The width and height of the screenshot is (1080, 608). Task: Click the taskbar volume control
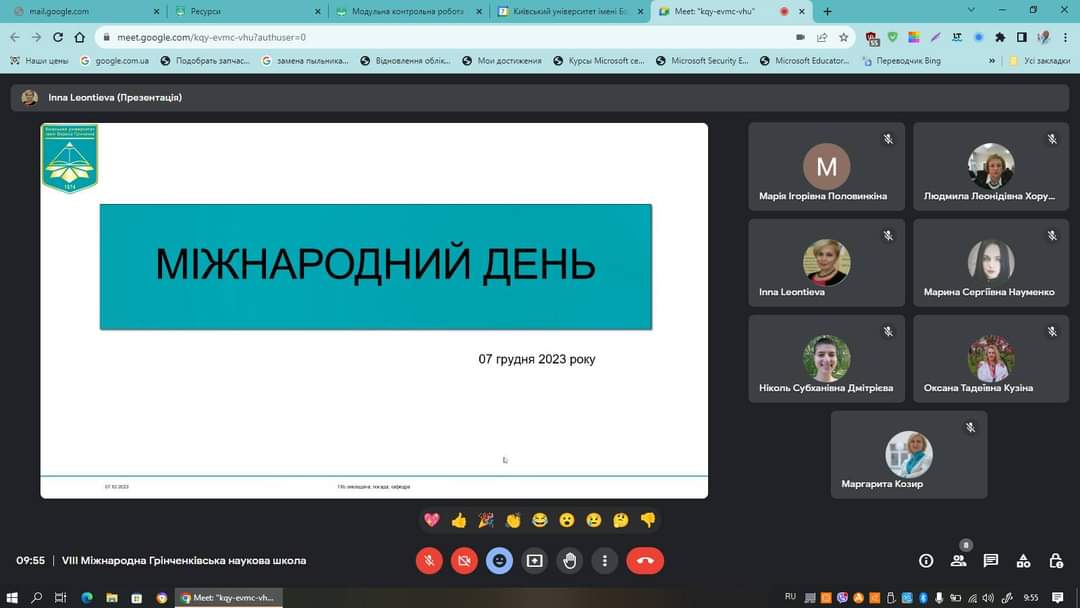[988, 597]
